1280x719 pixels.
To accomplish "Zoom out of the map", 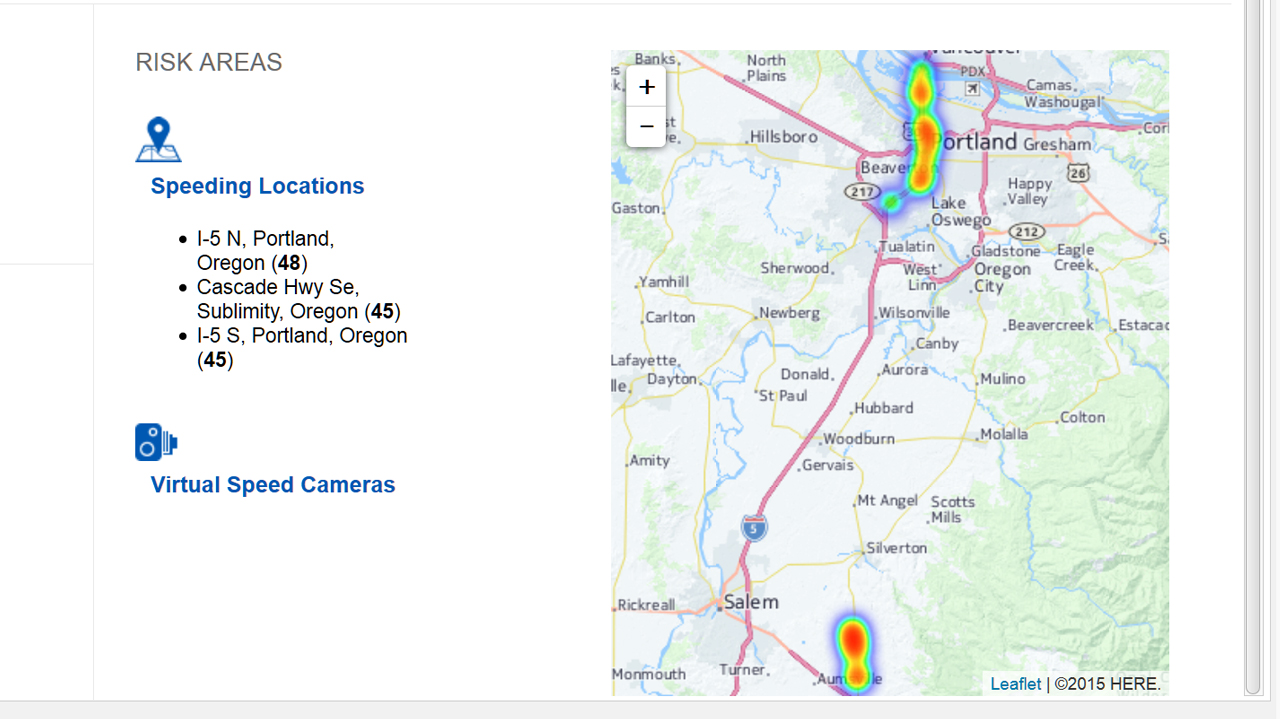I will point(646,127).
